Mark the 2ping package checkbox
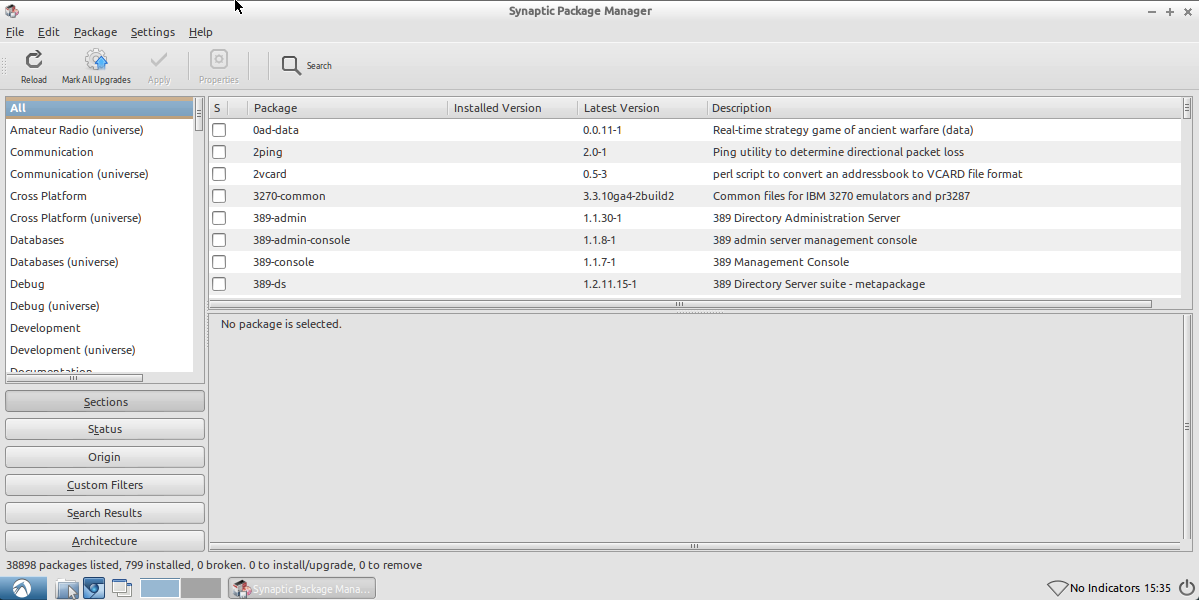The height and width of the screenshot is (600, 1199). pos(218,152)
